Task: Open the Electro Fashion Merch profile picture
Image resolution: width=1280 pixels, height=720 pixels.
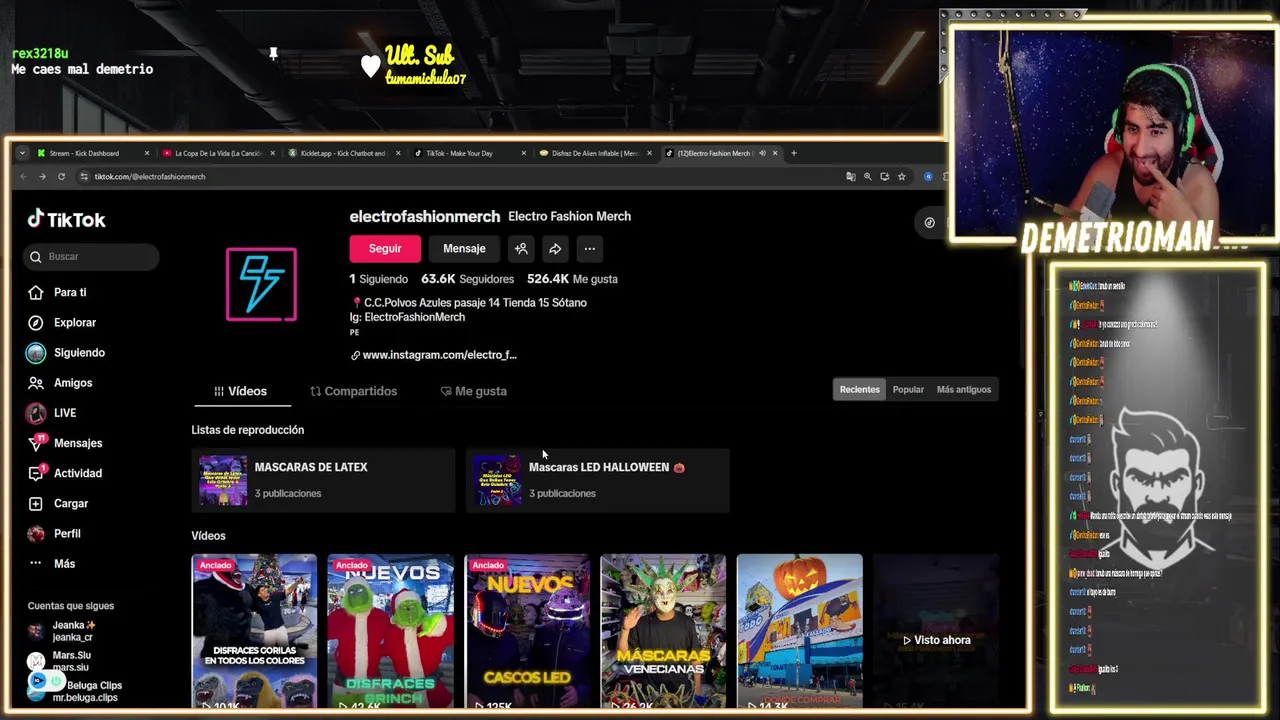Action: click(261, 284)
